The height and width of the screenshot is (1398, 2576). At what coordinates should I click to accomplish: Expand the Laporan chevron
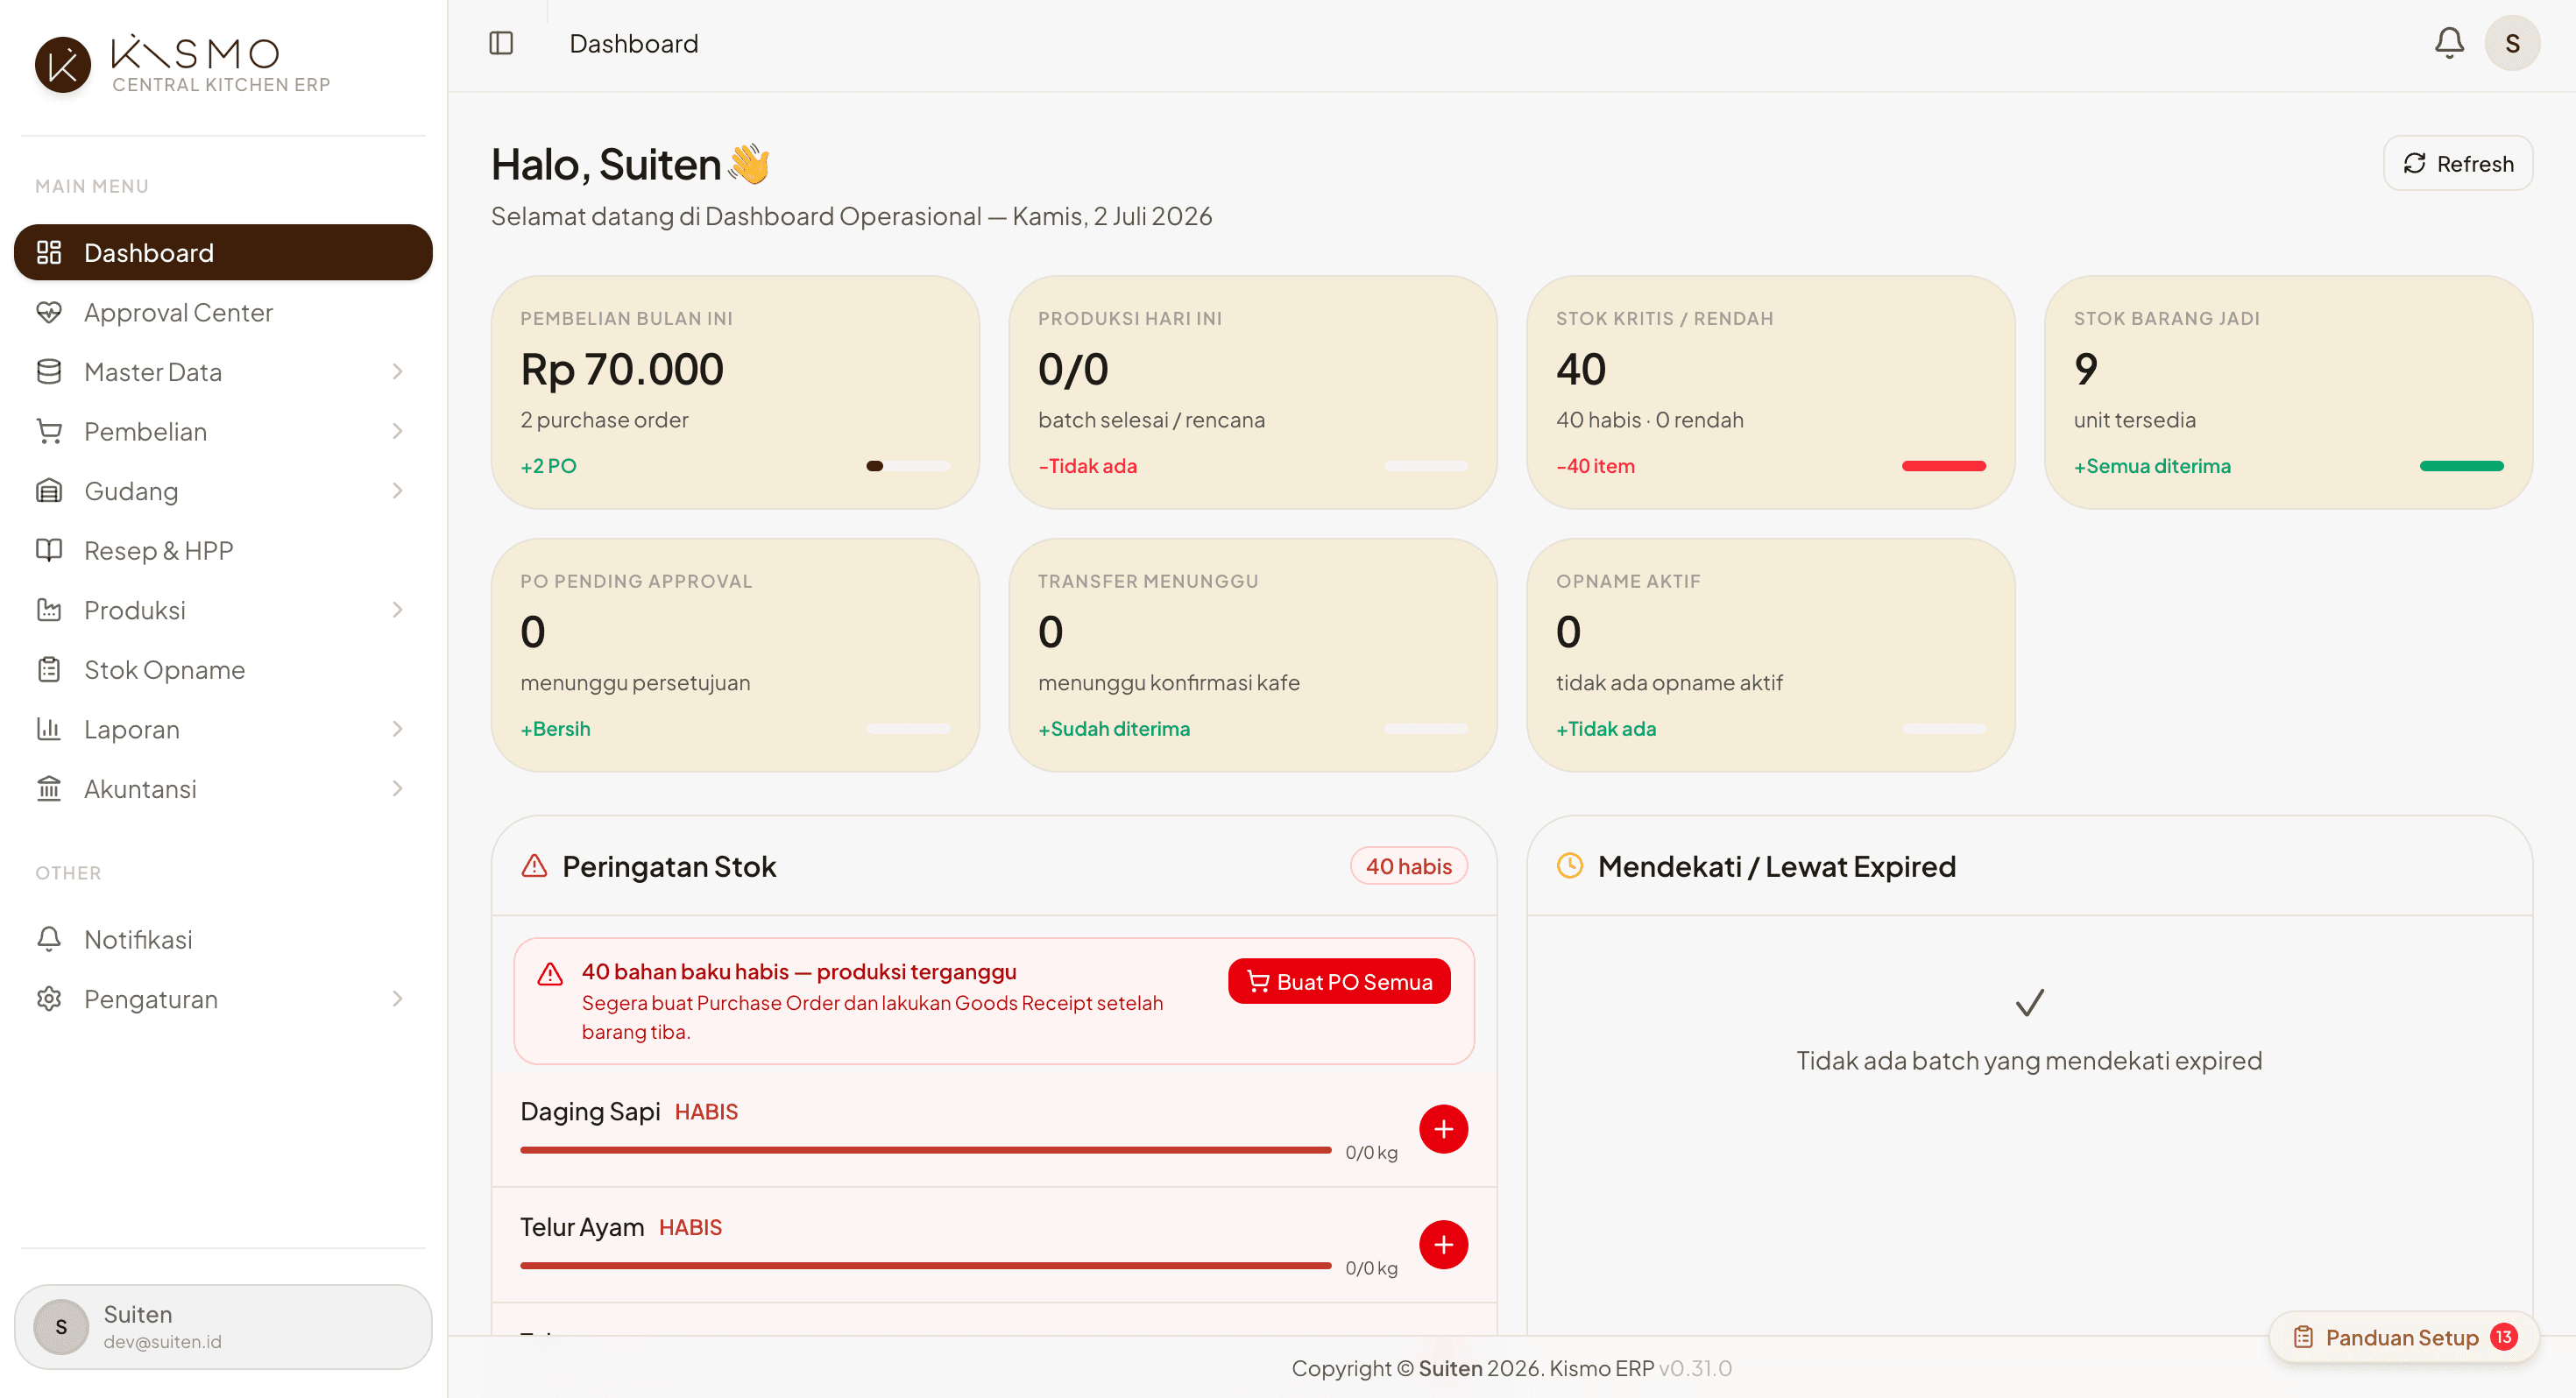click(x=397, y=728)
